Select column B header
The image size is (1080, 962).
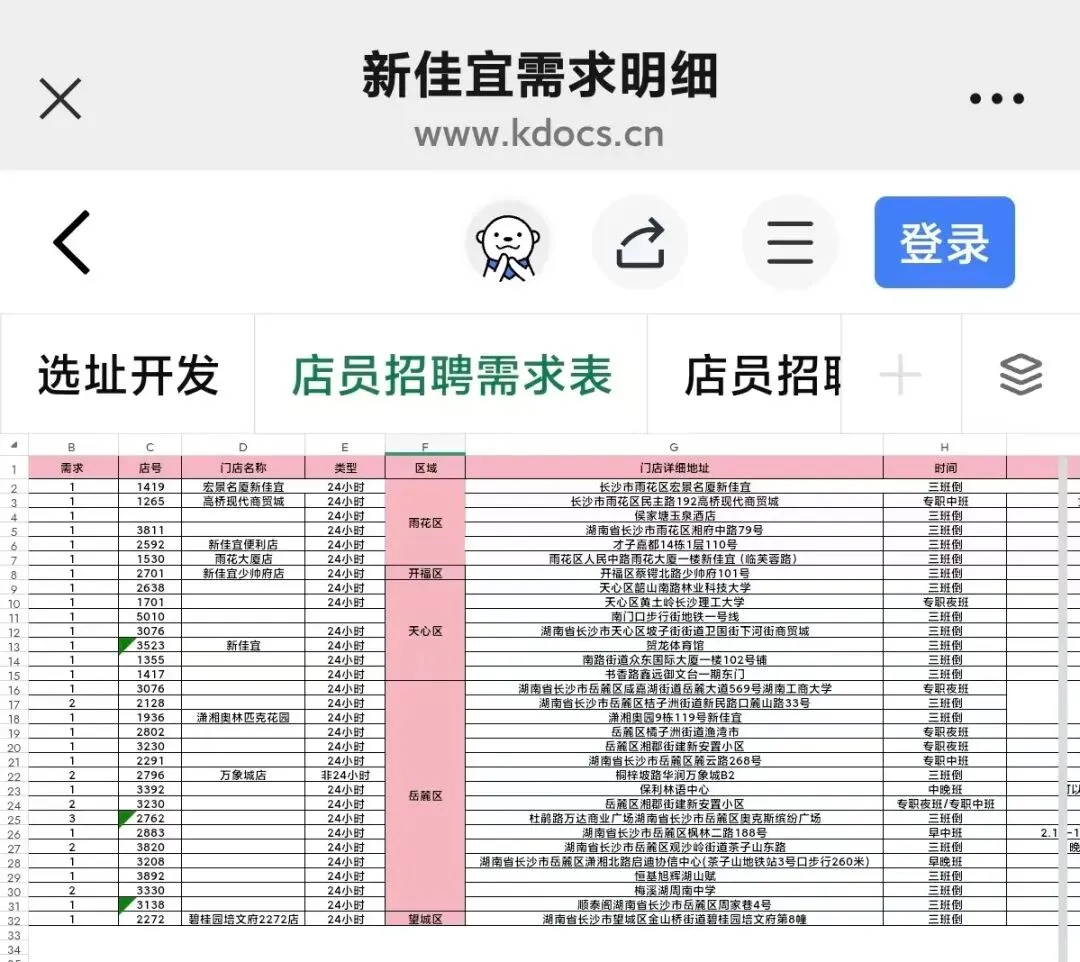pos(72,446)
